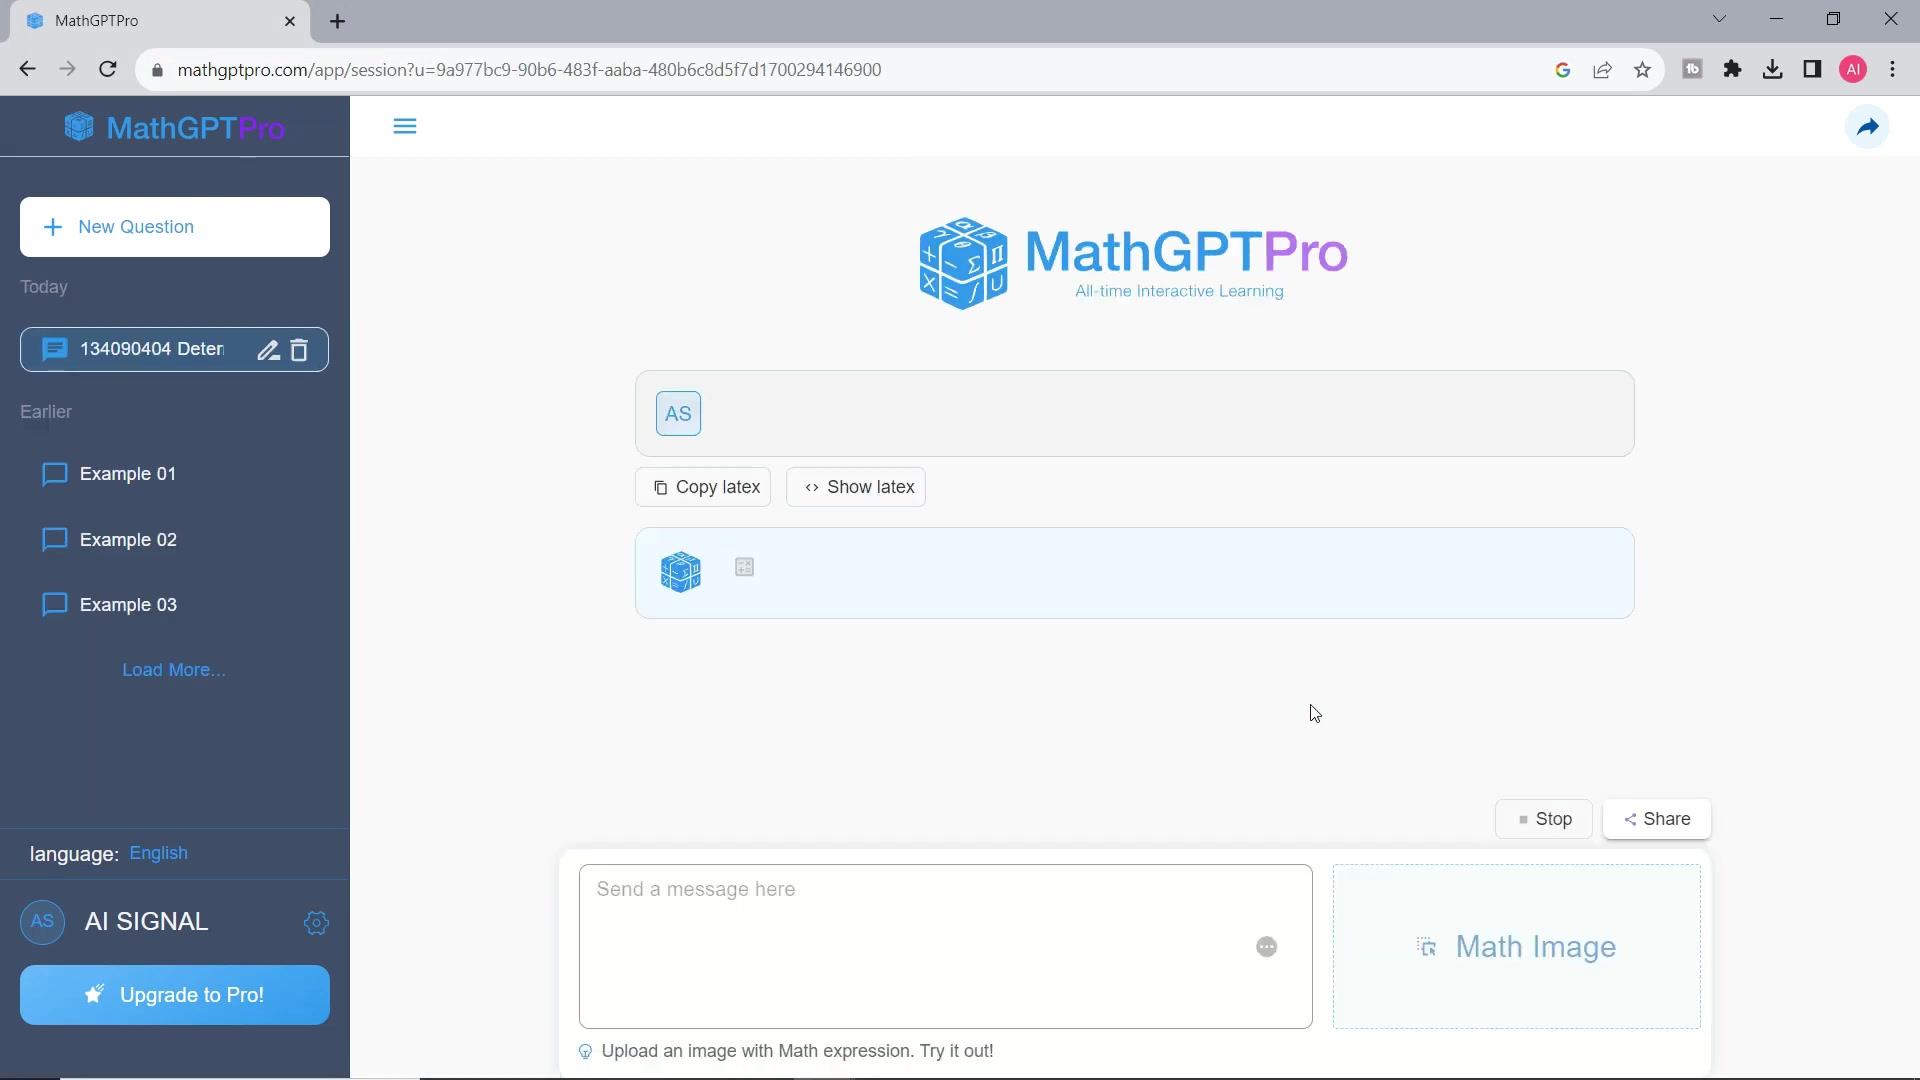Image resolution: width=1920 pixels, height=1080 pixels.
Task: Open AI SIGNAL account settings gear
Action: click(316, 922)
